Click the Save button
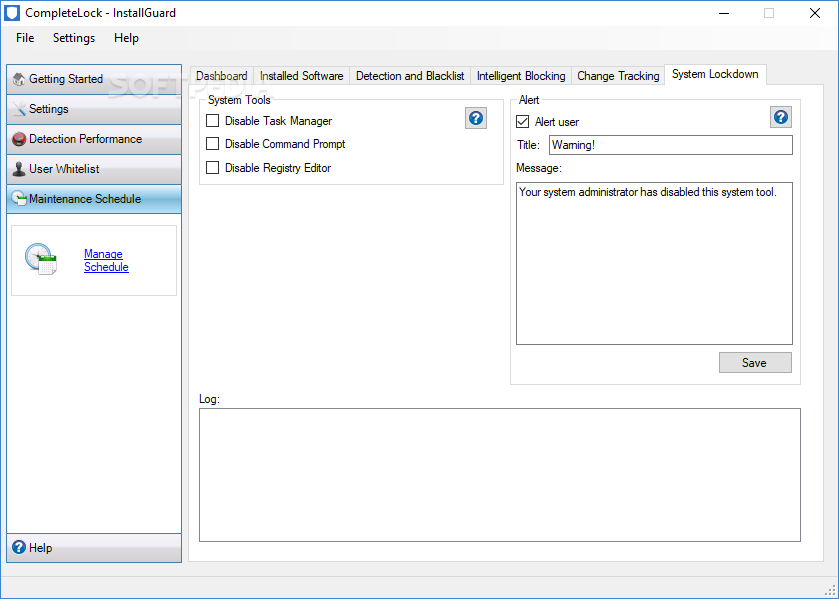The height and width of the screenshot is (599, 839). pyautogui.click(x=755, y=362)
